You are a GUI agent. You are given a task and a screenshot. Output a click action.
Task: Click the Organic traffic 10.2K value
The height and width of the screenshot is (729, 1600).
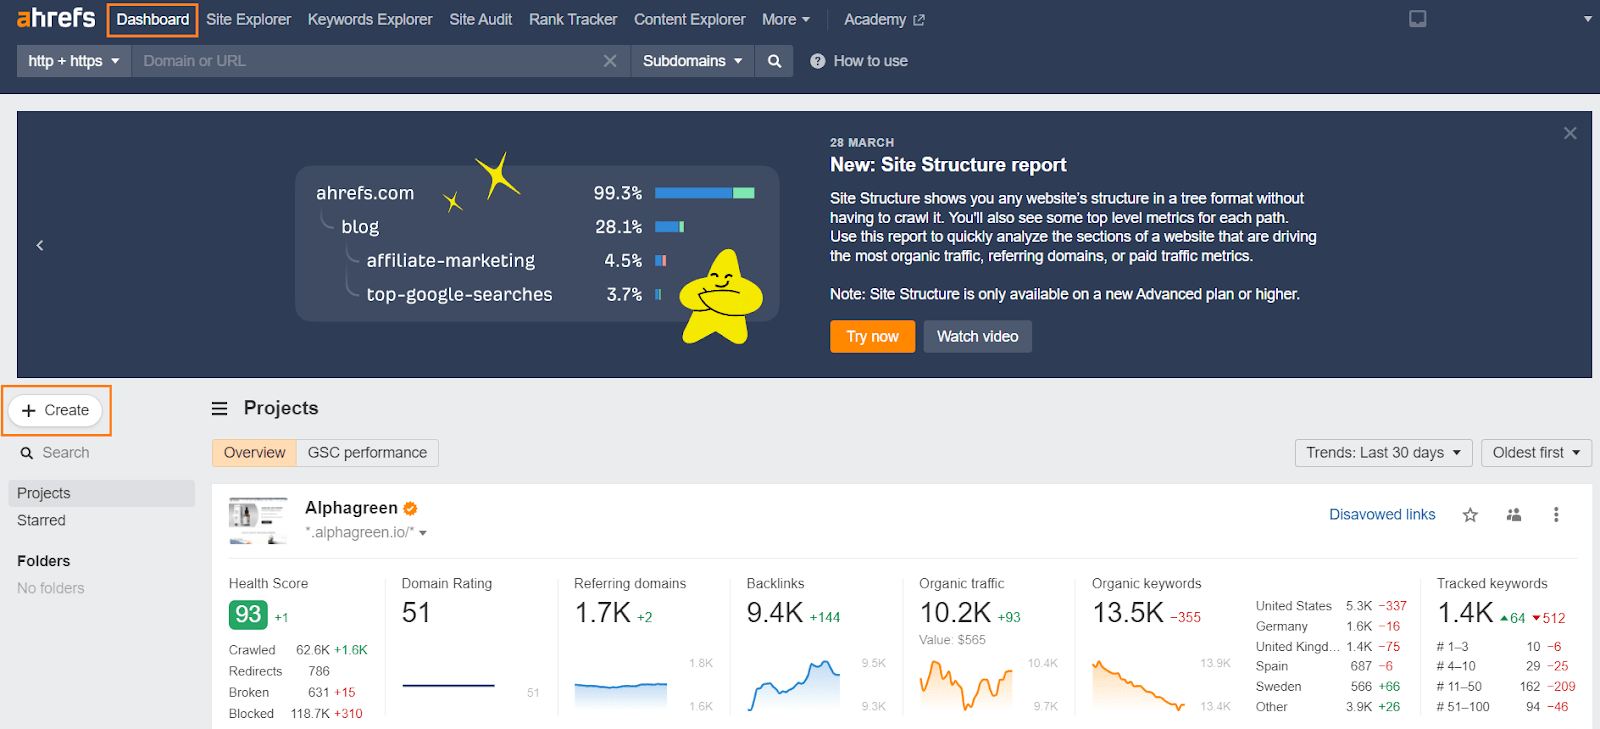(955, 613)
